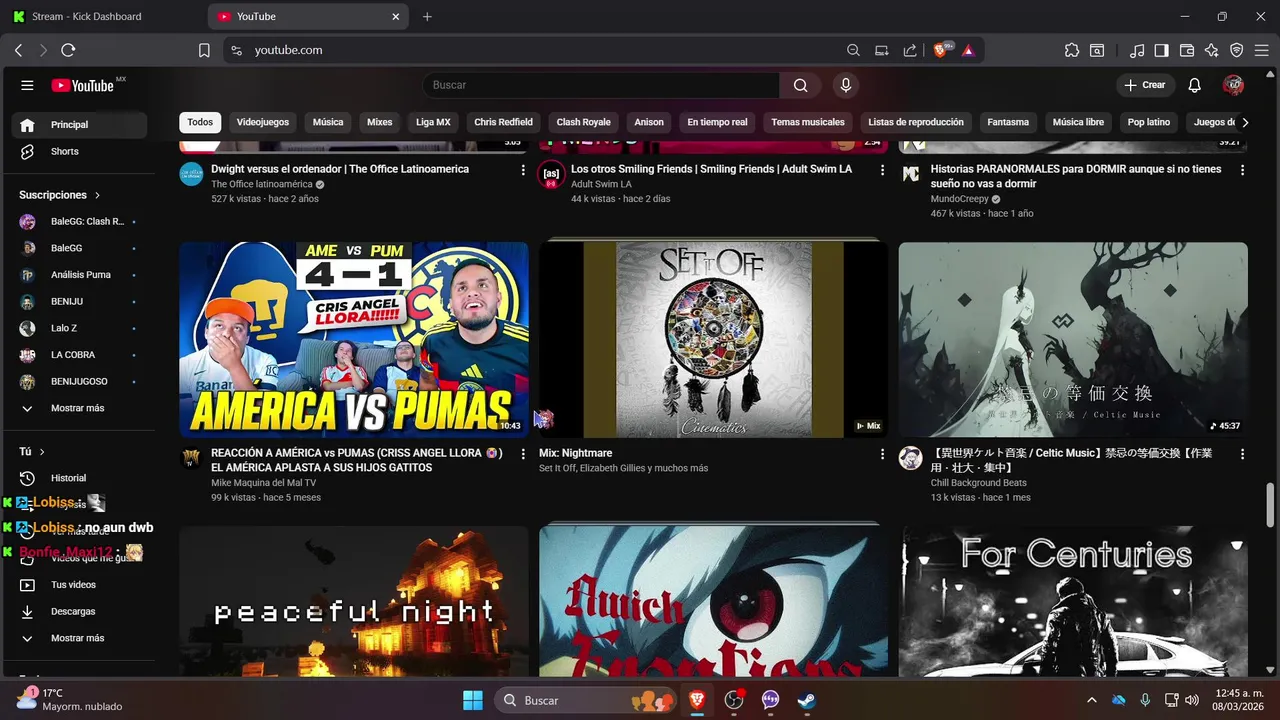Click the YouTube search input field
Viewport: 1280px width, 720px height.
coord(600,85)
